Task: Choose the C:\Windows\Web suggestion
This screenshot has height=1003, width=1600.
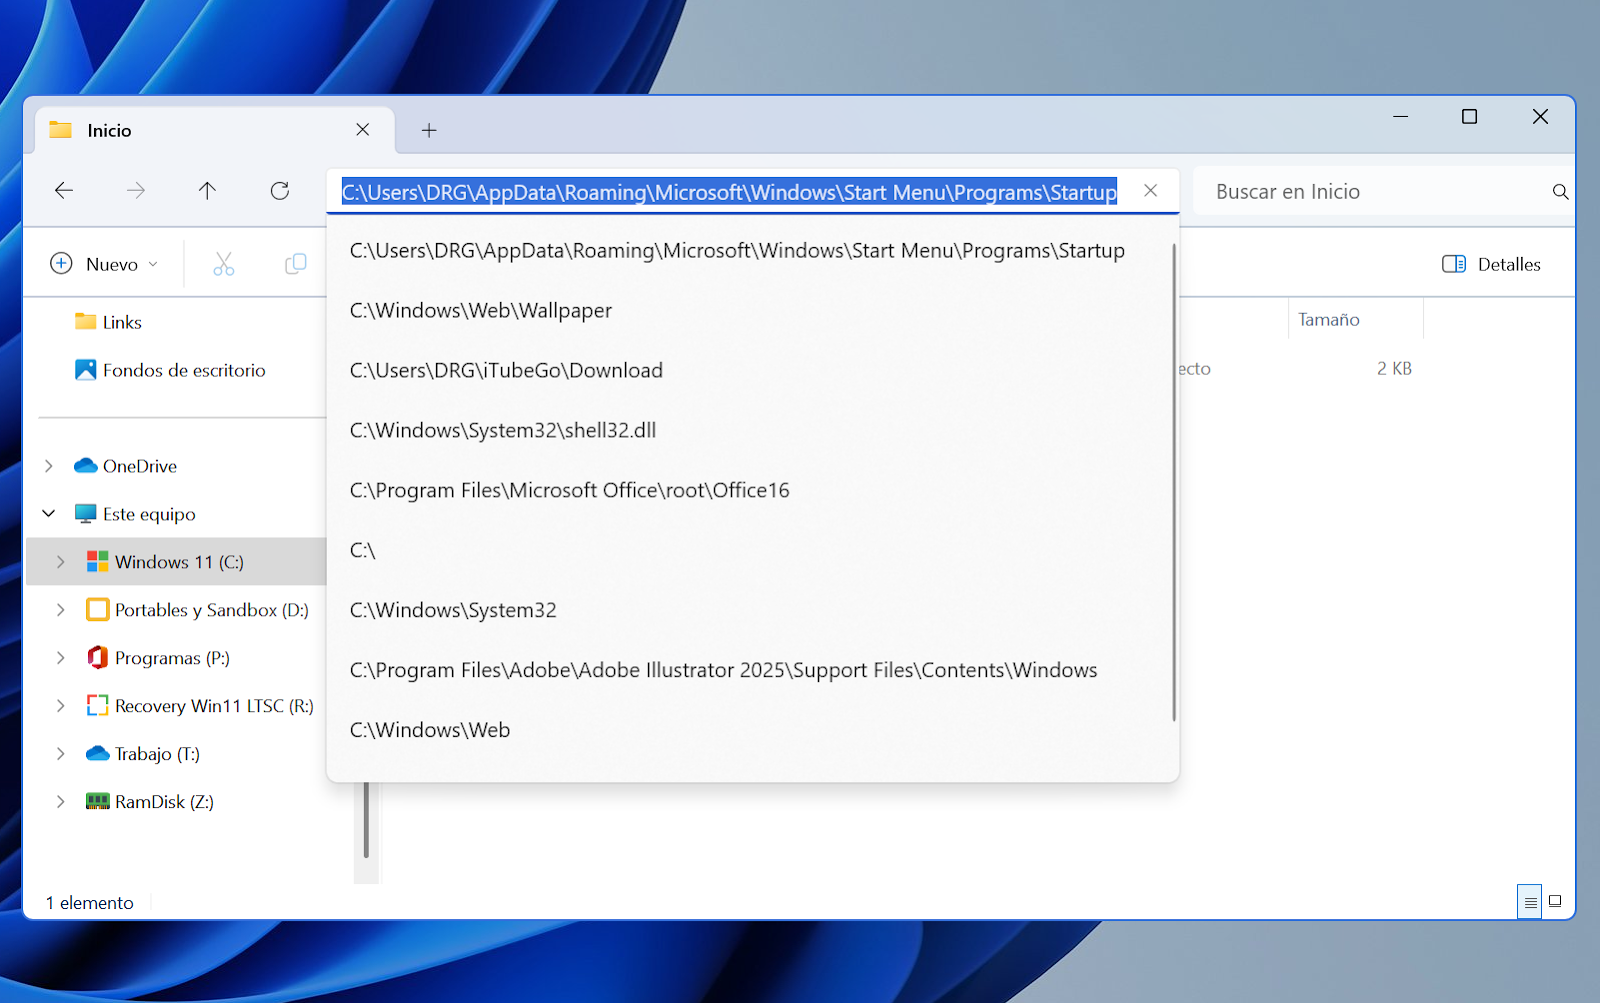Action: (x=430, y=731)
